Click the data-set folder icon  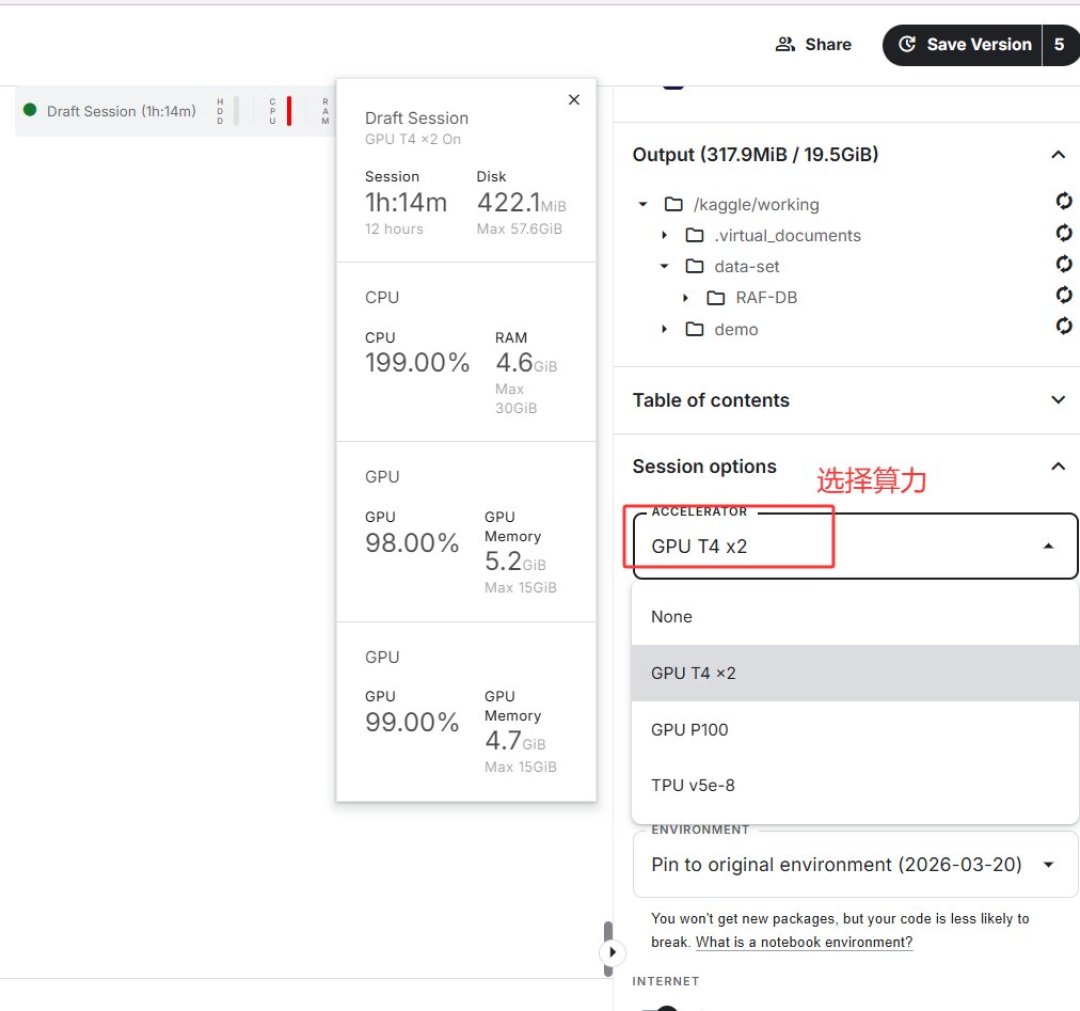click(694, 267)
